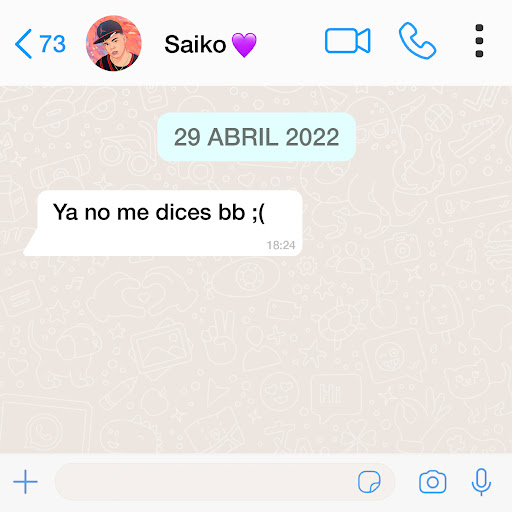Tap the empty chat wallpaper below the message

click(x=256, y=353)
